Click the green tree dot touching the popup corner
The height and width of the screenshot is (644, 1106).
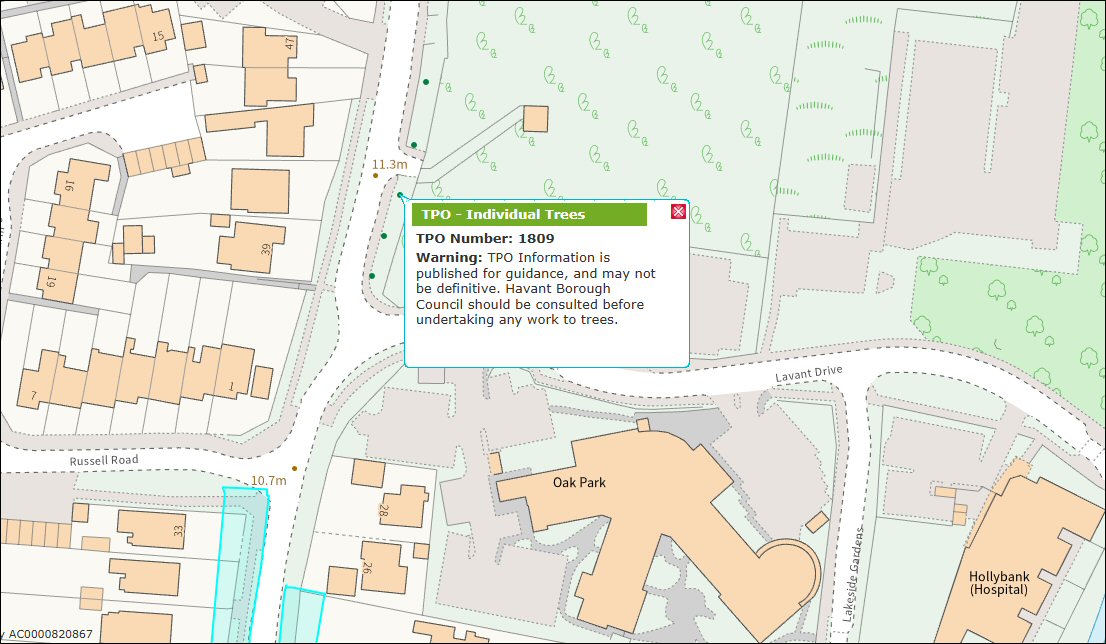[x=400, y=195]
